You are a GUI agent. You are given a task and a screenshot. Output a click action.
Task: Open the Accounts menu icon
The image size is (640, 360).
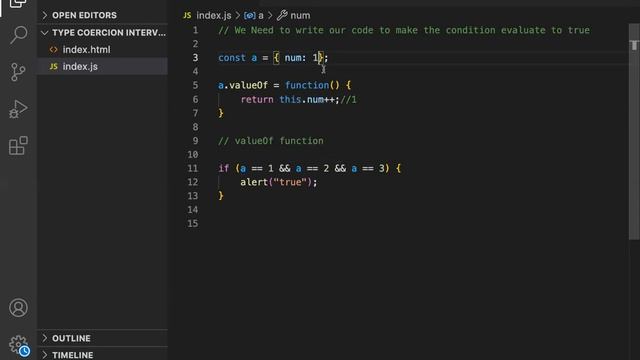pyautogui.click(x=18, y=308)
